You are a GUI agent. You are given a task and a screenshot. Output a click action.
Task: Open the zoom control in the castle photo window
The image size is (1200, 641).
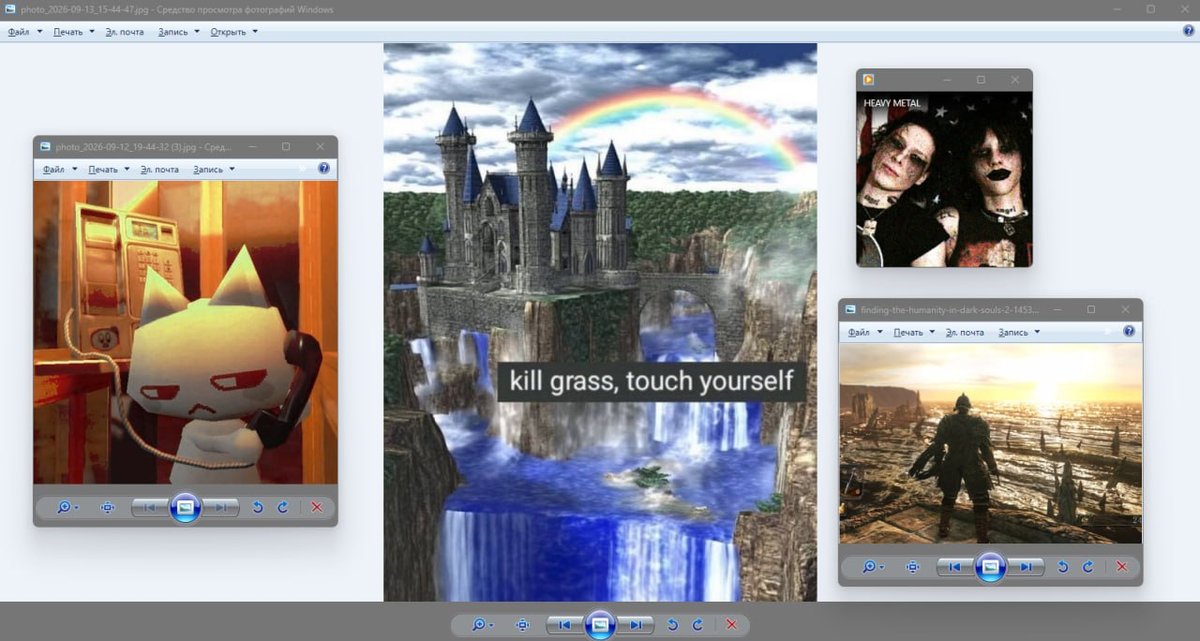pos(482,625)
